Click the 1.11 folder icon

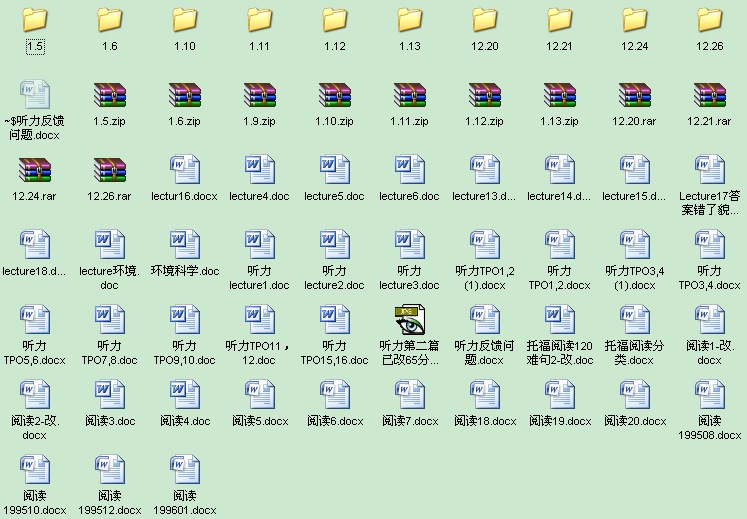click(x=260, y=20)
